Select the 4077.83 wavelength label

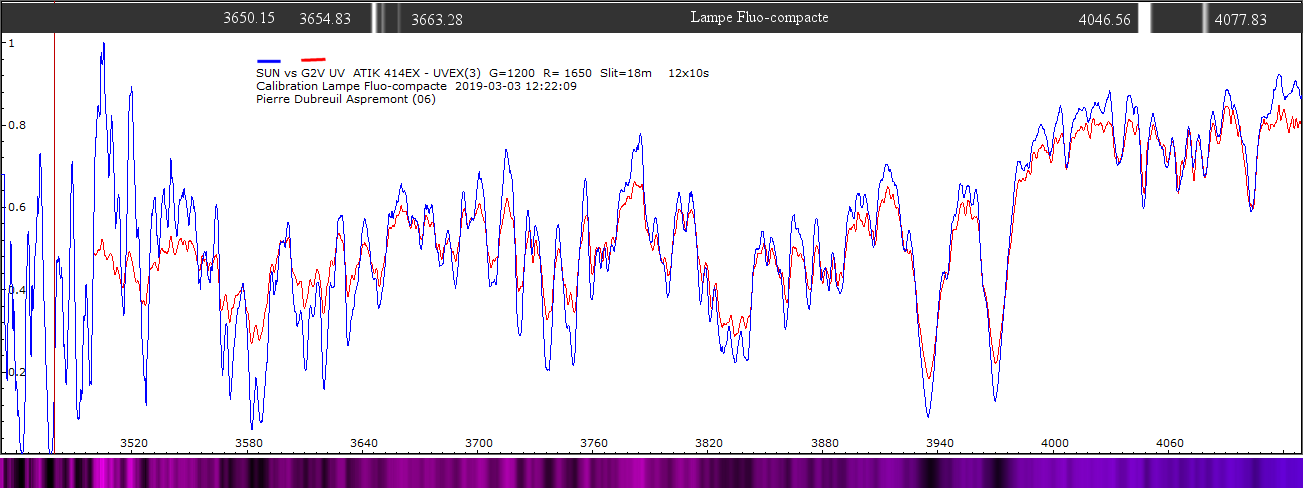1240,19
